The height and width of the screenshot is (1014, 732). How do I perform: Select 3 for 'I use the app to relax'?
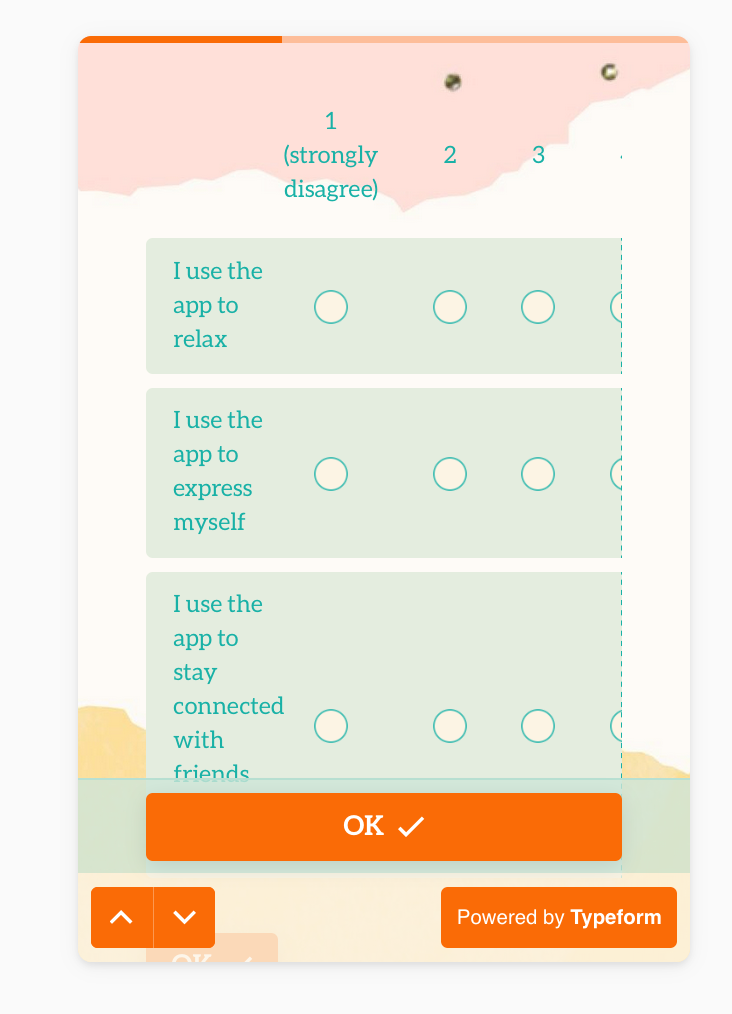pyautogui.click(x=538, y=307)
